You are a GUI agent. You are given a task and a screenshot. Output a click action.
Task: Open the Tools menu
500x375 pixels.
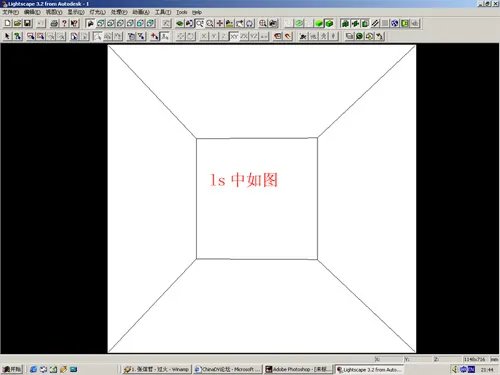tap(182, 12)
